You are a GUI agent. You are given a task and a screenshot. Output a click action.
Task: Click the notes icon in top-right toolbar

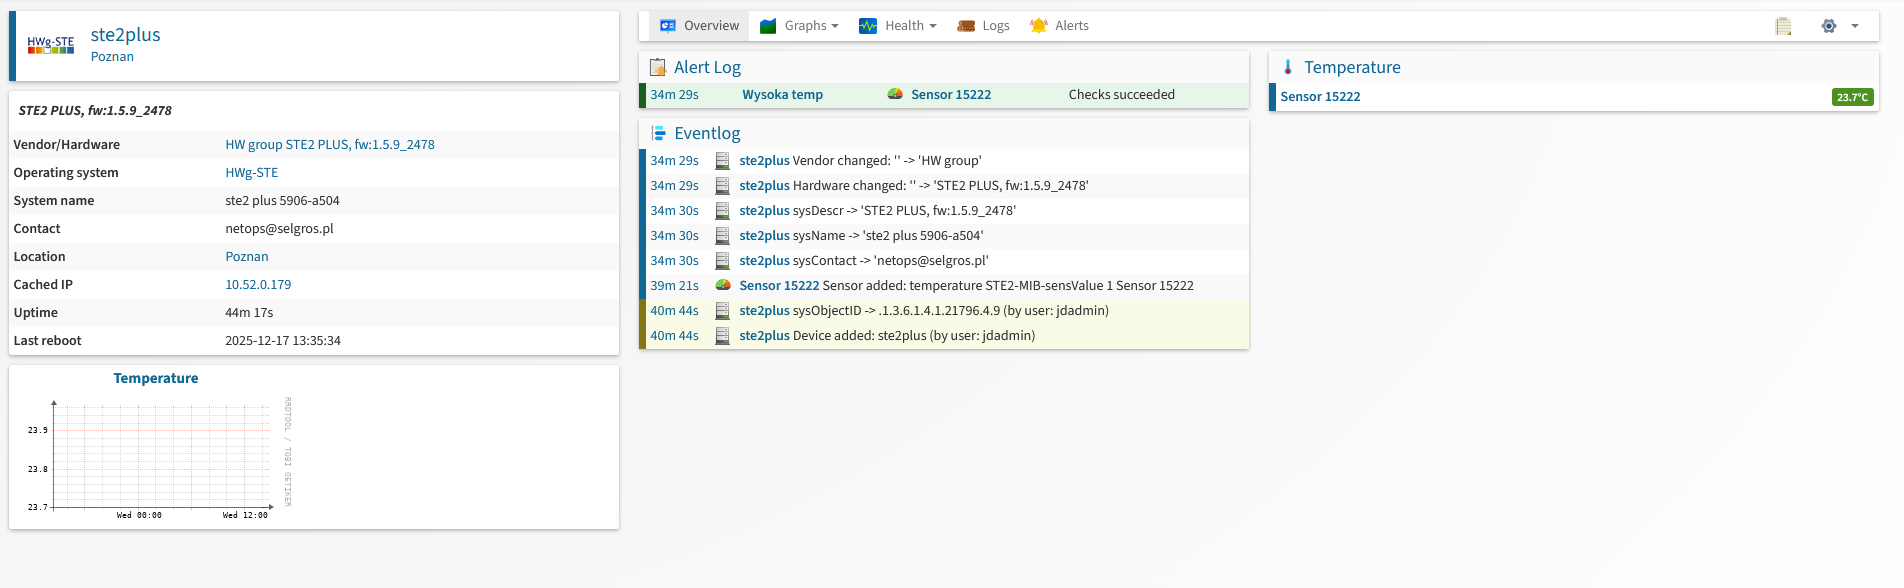[x=1783, y=26]
